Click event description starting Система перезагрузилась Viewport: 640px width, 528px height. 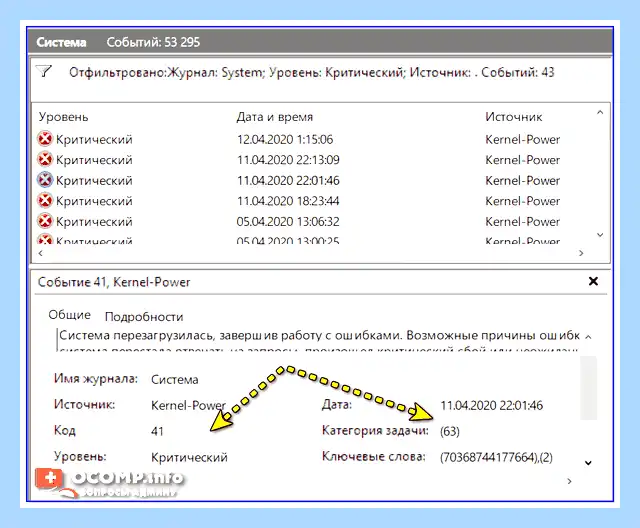[319, 335]
